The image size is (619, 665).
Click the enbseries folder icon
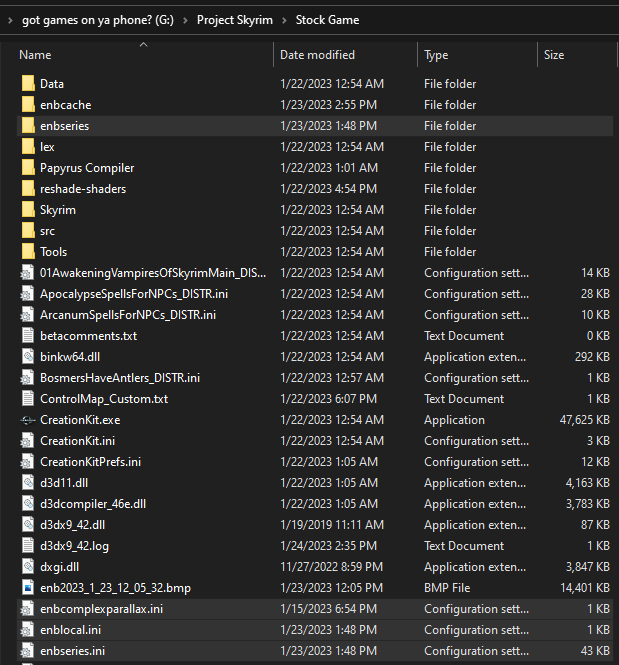pos(28,126)
